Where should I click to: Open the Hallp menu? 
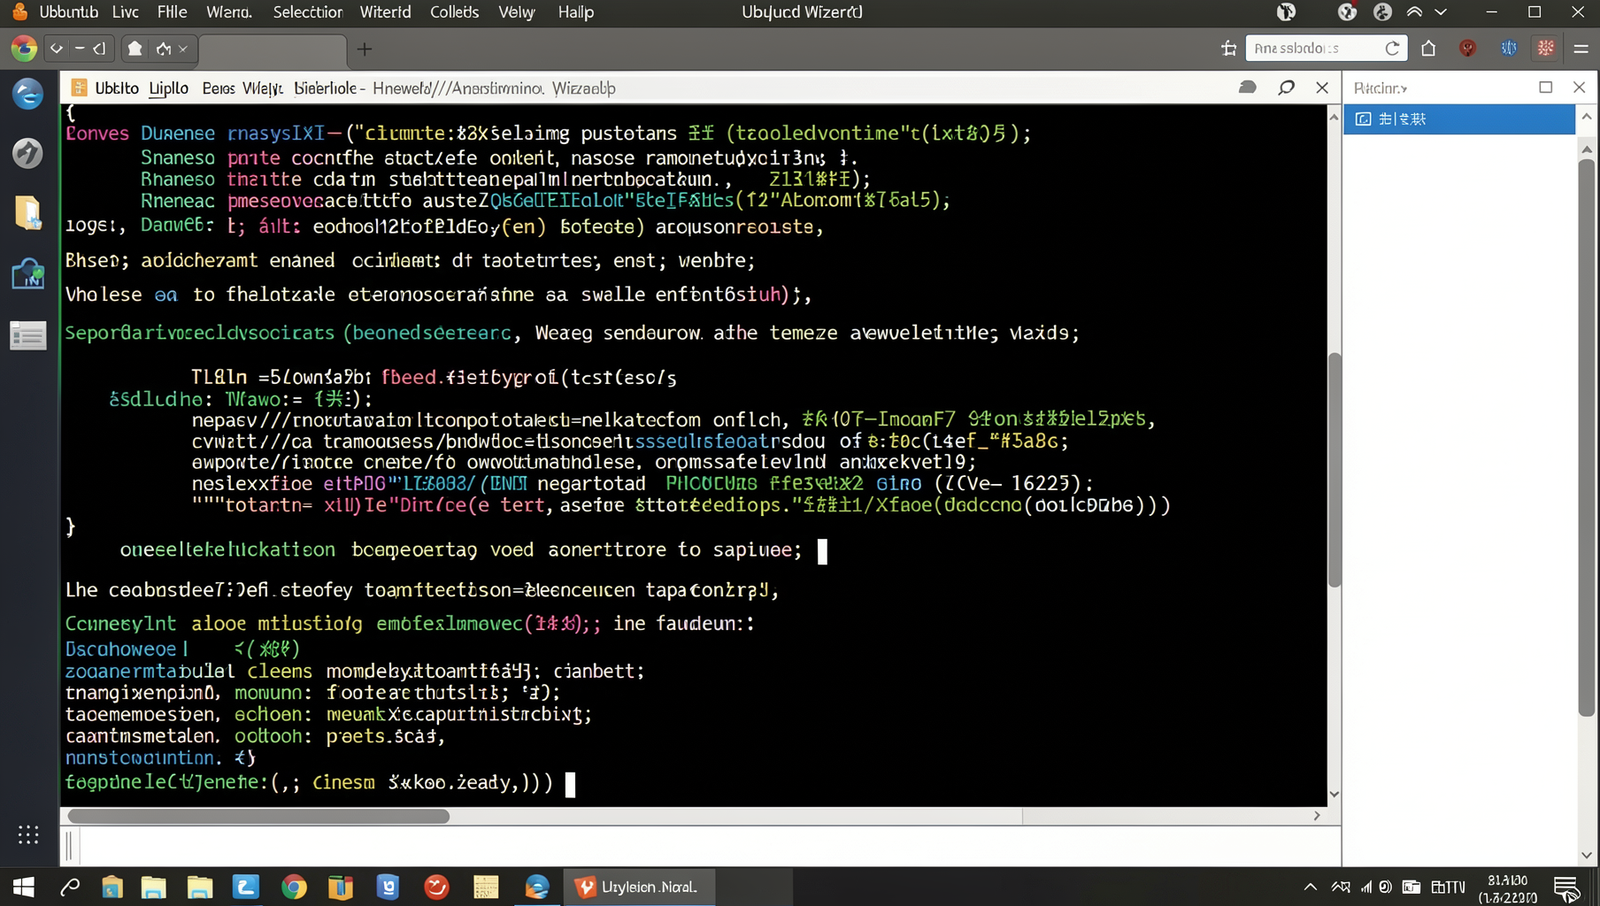(576, 12)
